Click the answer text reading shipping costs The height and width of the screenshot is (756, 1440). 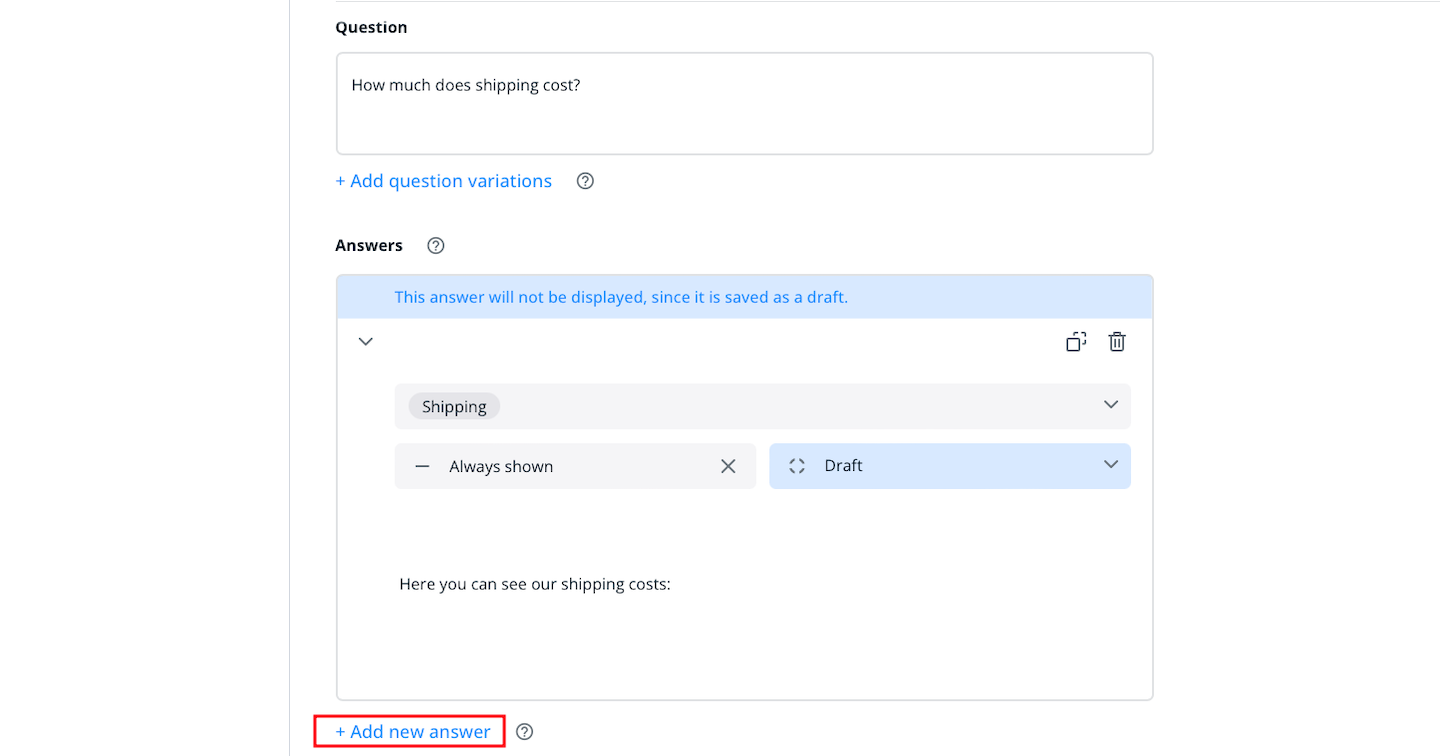point(534,584)
